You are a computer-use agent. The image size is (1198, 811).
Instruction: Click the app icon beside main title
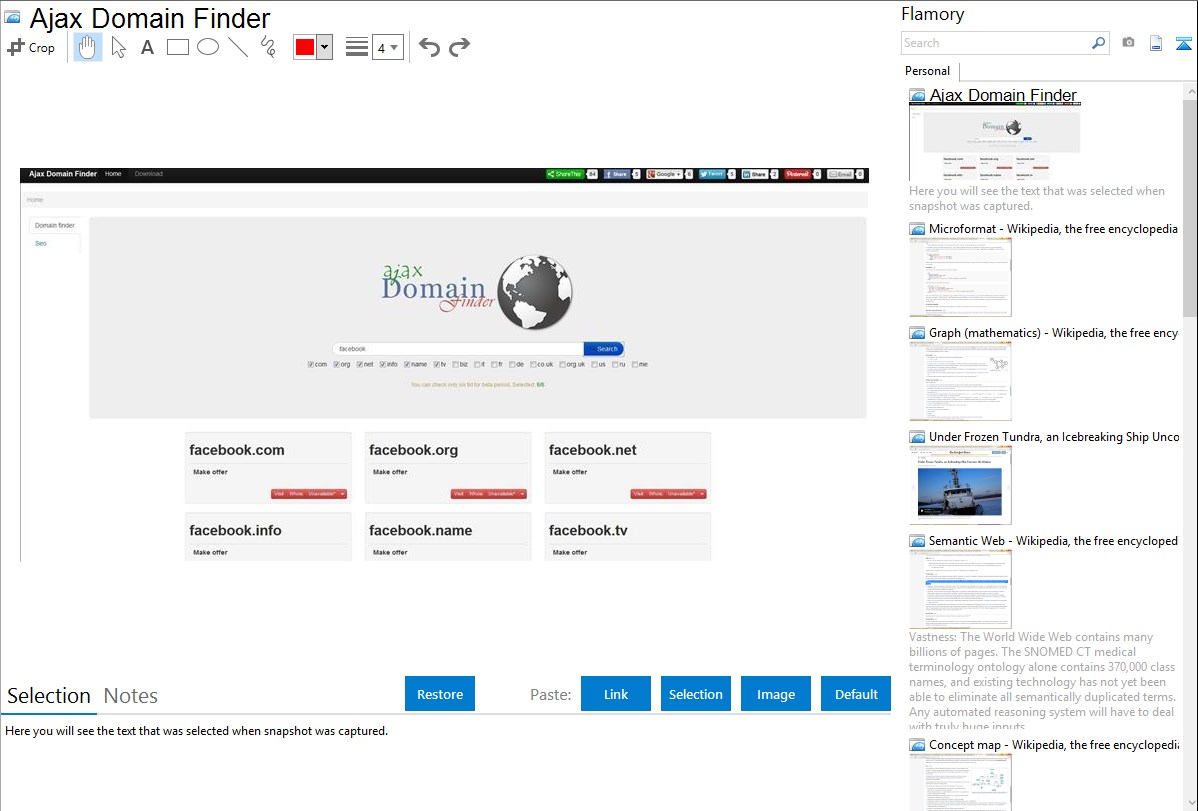tap(12, 17)
